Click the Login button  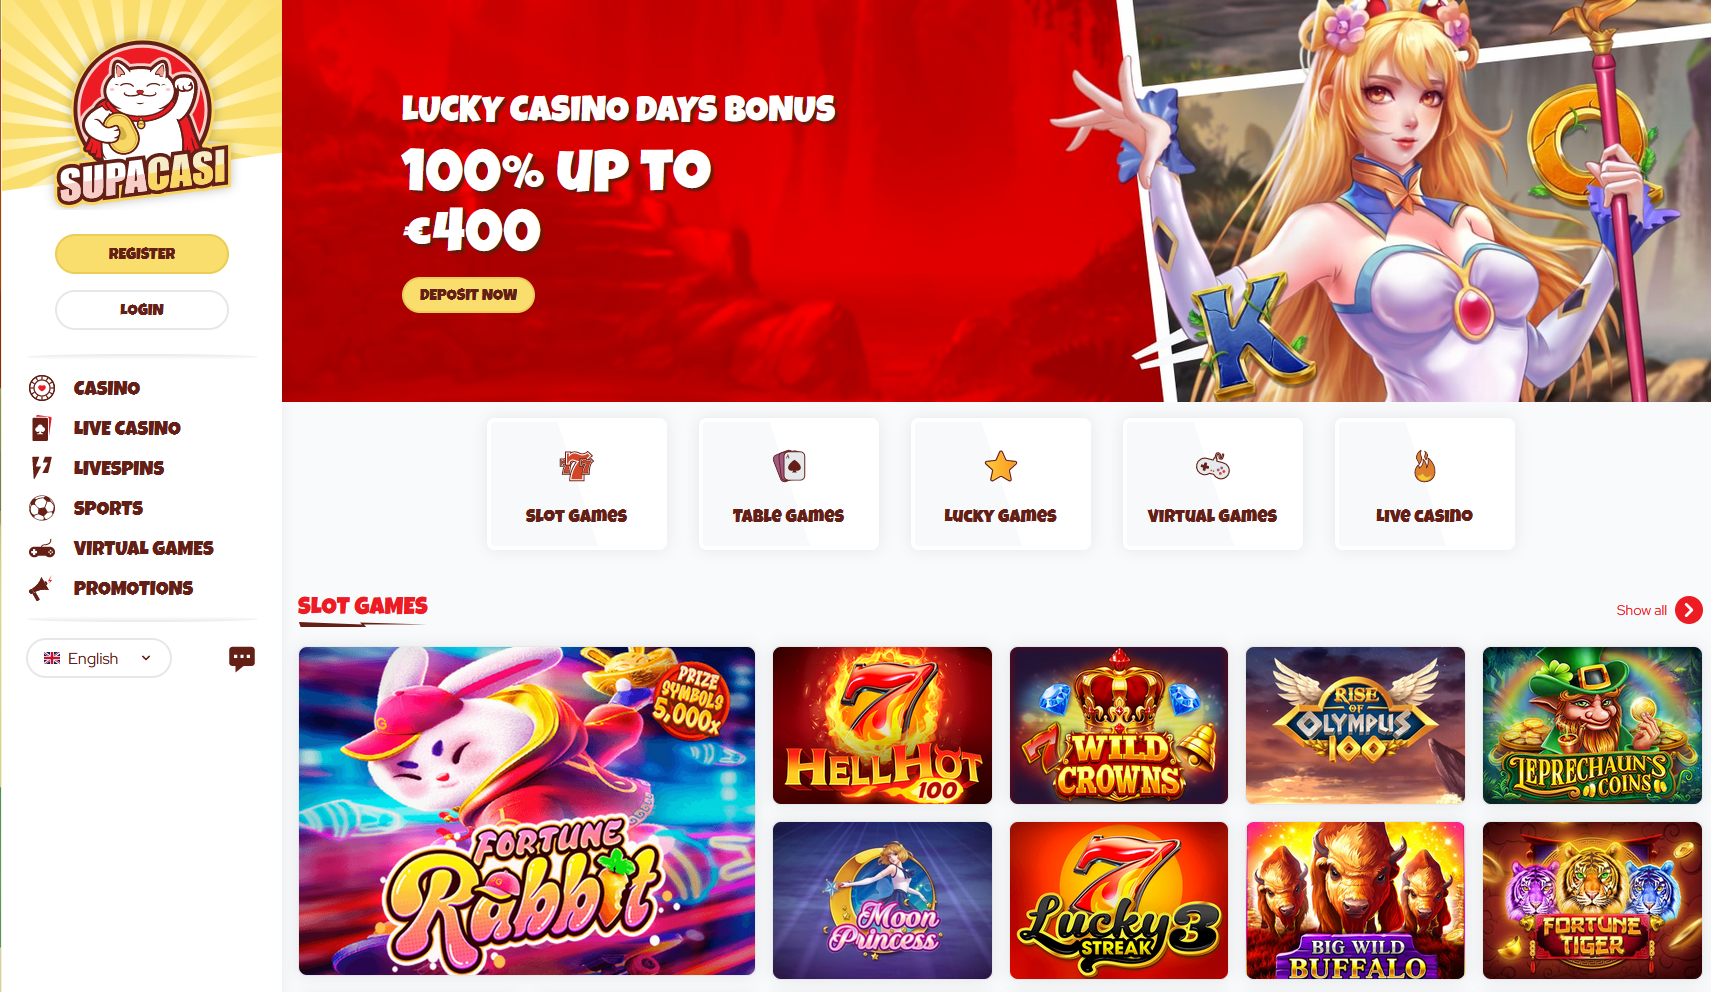coord(142,310)
